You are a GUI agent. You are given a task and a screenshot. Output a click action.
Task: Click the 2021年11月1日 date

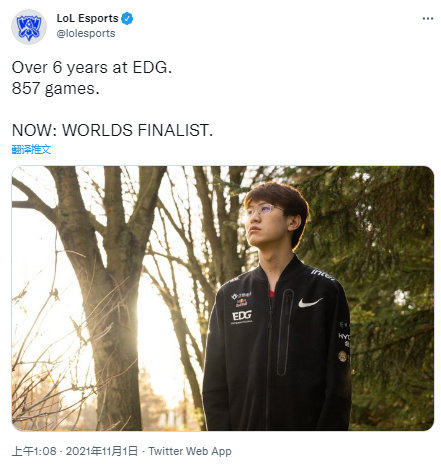pos(102,451)
